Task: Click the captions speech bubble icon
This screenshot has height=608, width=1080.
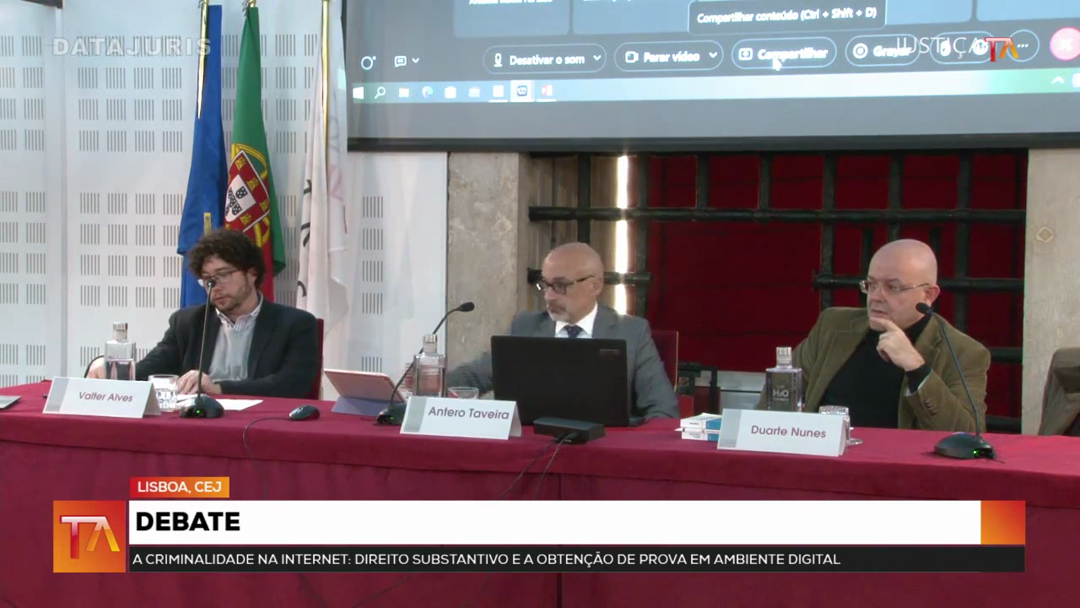Action: pos(401,62)
